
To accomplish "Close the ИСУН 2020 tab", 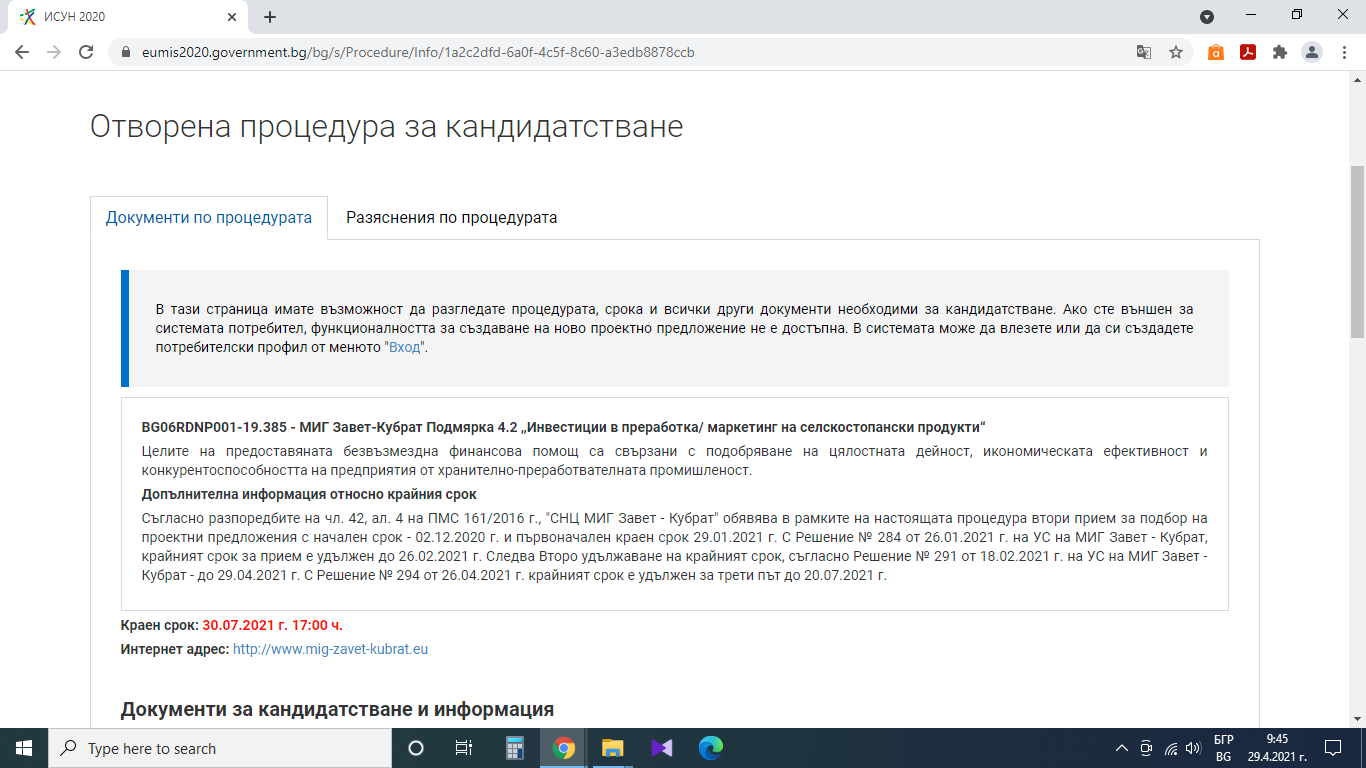I will [232, 17].
